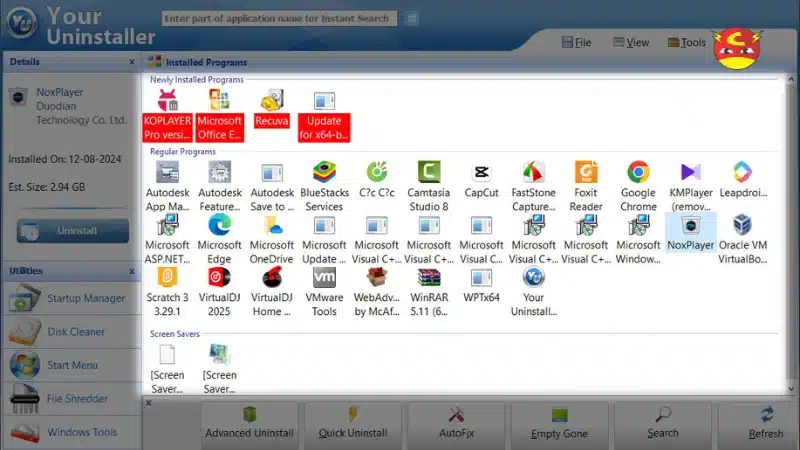Select the Oracle VM VirtualBox icon

(x=743, y=225)
